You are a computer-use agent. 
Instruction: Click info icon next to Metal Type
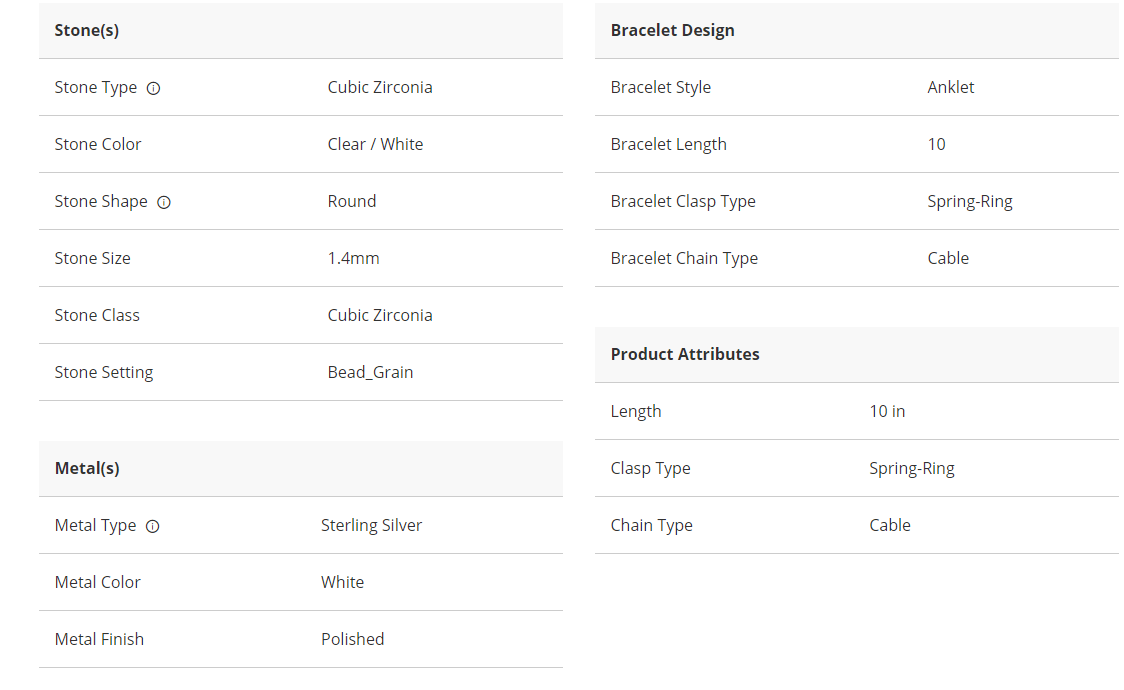click(152, 526)
